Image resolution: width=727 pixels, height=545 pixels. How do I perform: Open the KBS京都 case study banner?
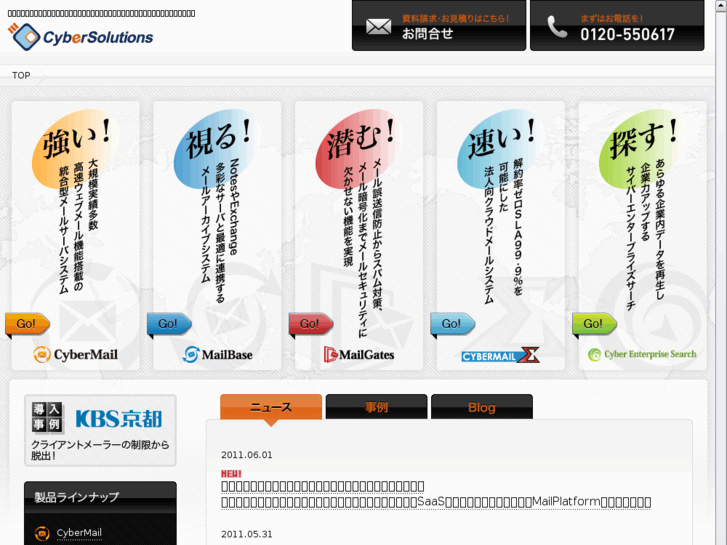click(100, 430)
